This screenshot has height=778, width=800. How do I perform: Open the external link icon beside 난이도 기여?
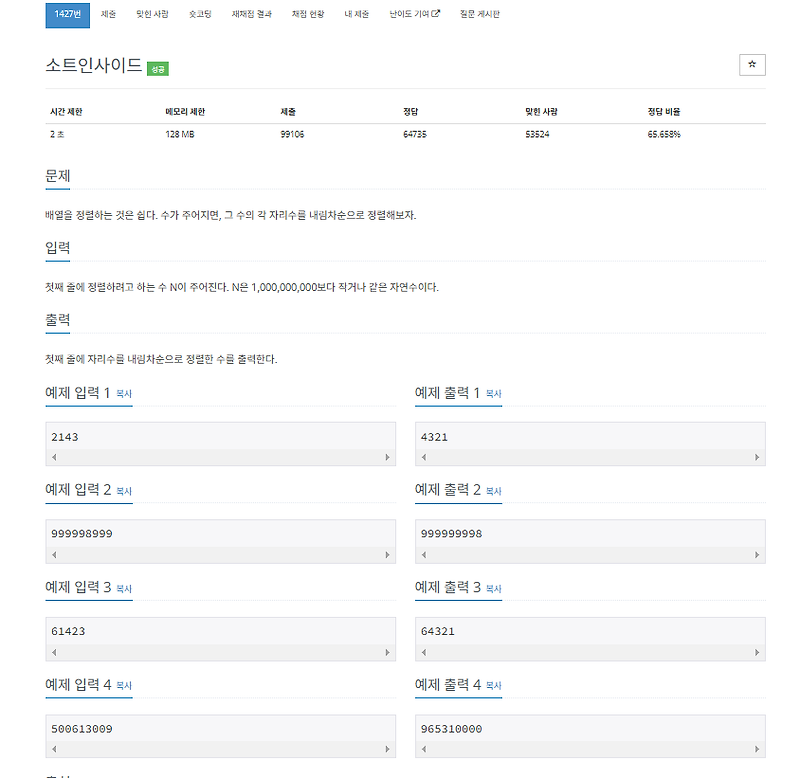click(x=435, y=14)
